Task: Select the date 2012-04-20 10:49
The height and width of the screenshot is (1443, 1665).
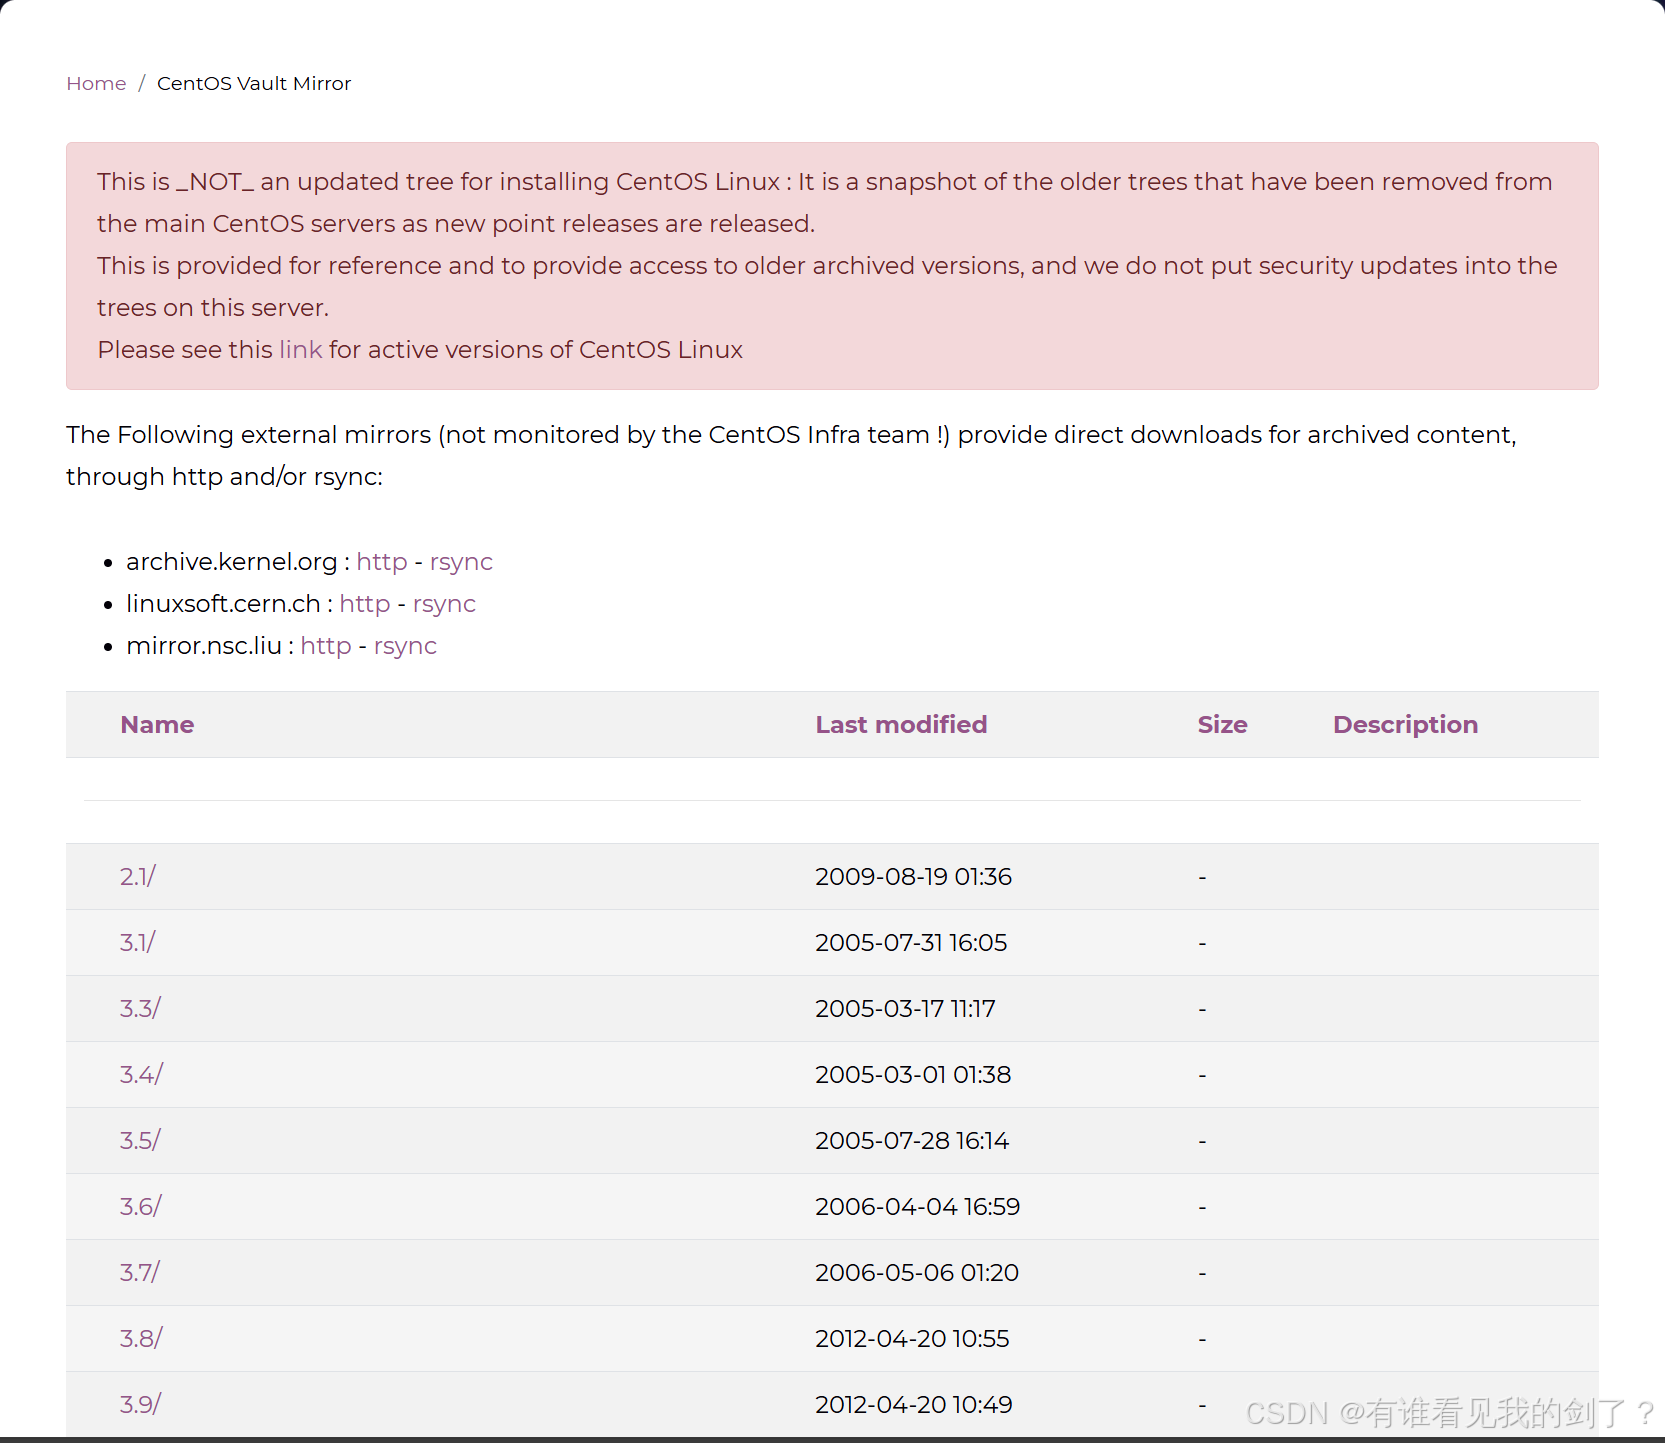Action: tap(914, 1404)
